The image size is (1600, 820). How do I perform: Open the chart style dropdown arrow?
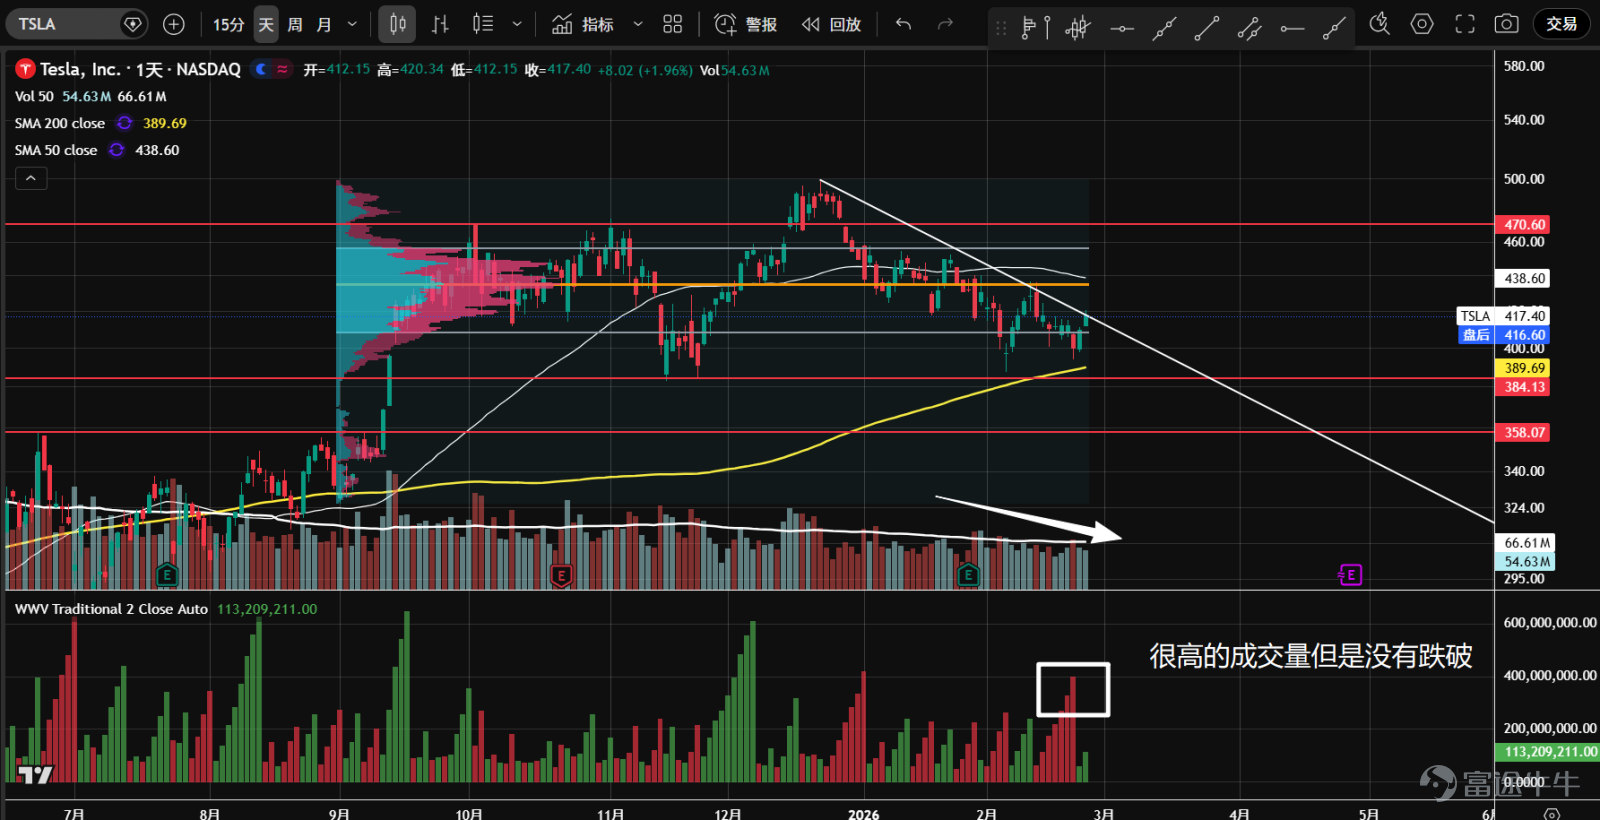(517, 24)
